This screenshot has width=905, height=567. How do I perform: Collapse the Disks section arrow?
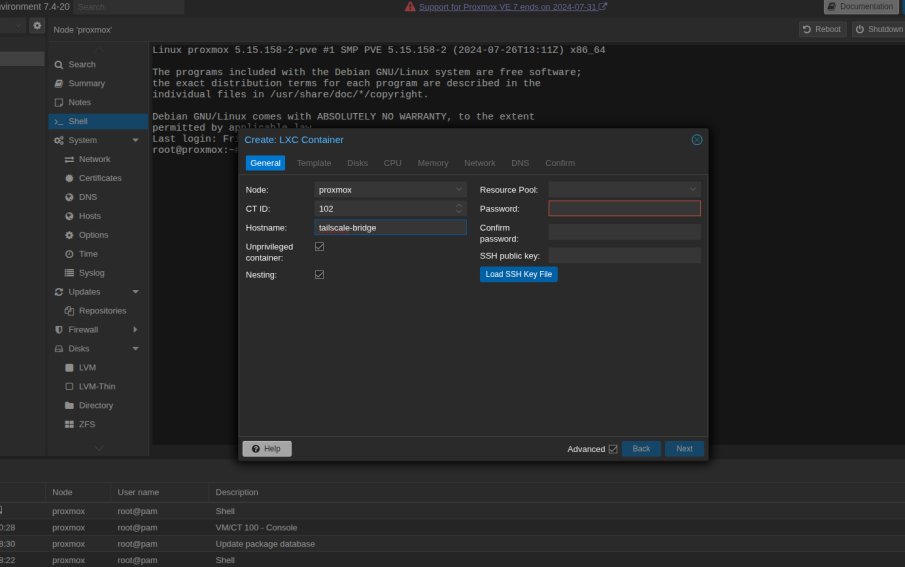[x=136, y=349]
